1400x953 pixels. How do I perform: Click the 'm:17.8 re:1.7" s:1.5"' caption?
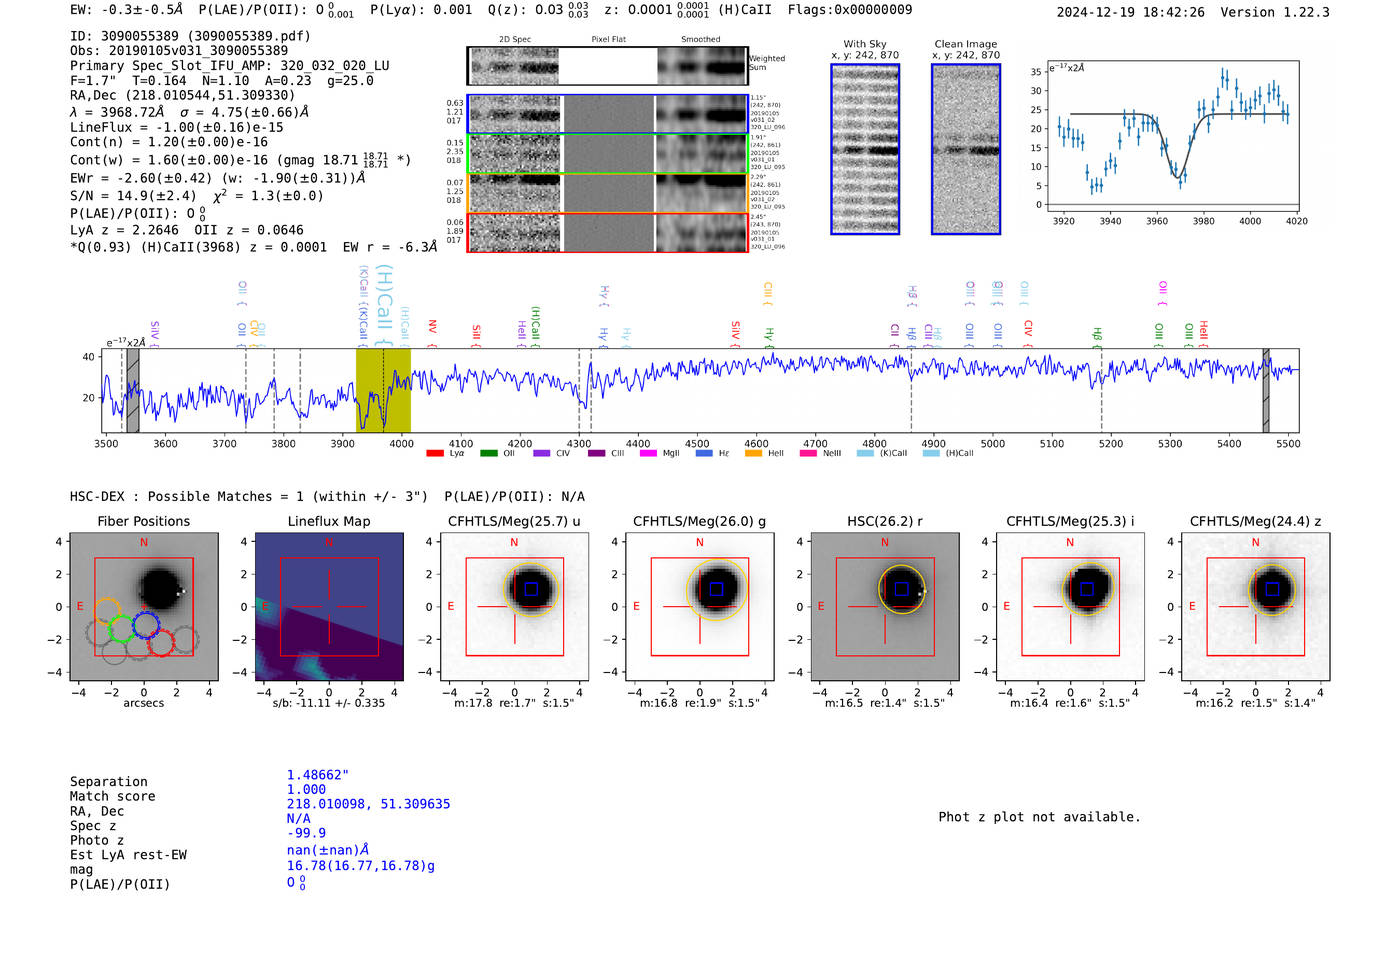point(514,703)
